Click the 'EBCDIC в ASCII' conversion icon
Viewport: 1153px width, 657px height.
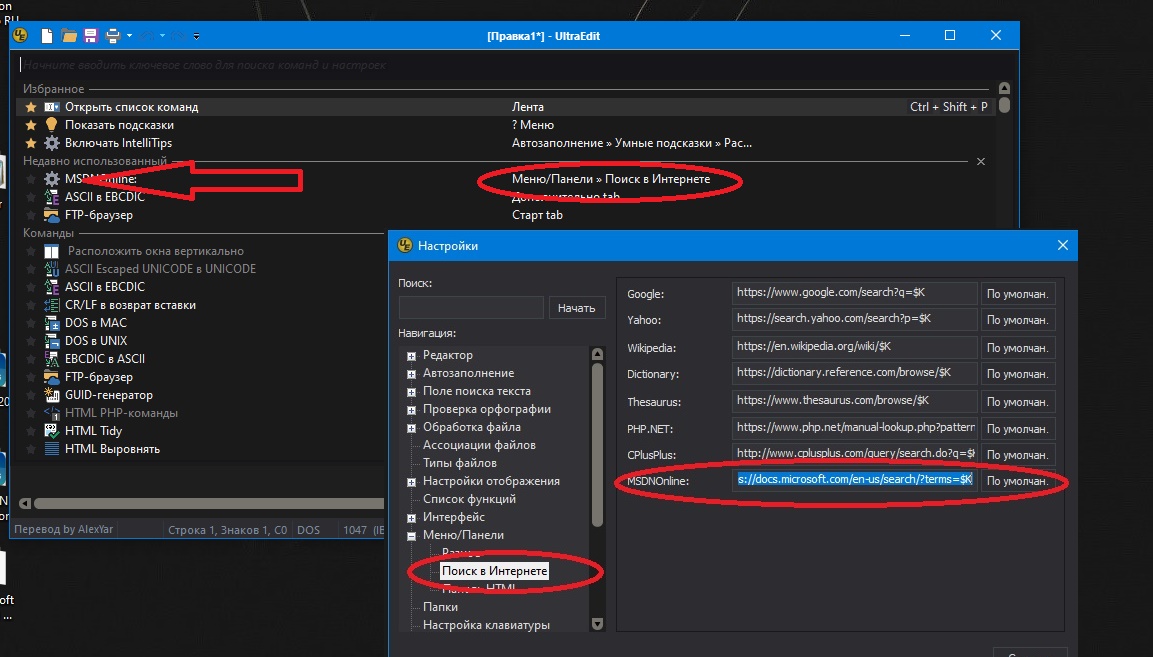(51, 359)
